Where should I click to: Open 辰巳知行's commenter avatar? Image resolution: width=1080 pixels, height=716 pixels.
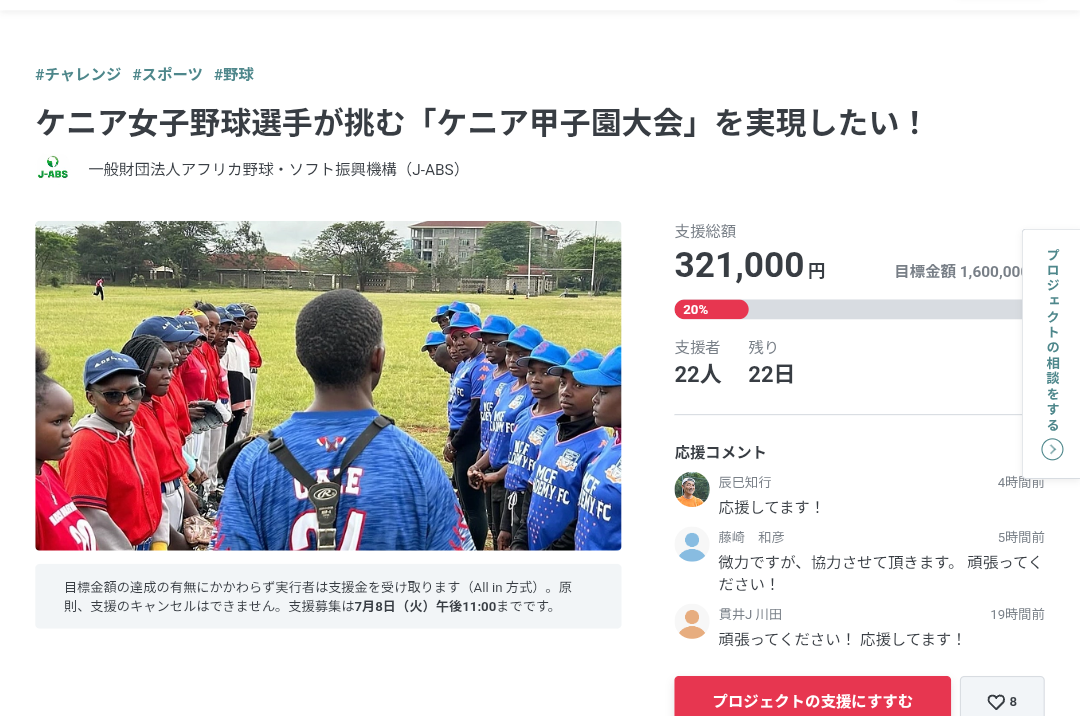pos(692,489)
